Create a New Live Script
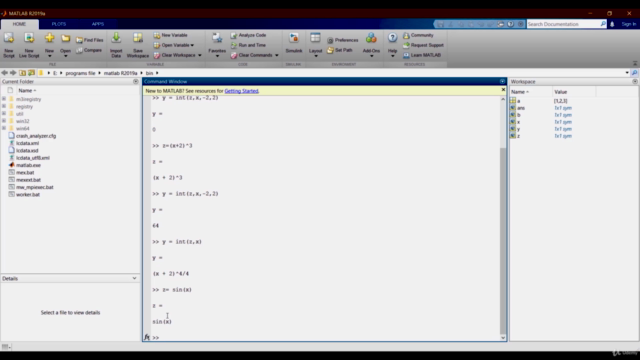The image size is (640, 360). point(29,45)
